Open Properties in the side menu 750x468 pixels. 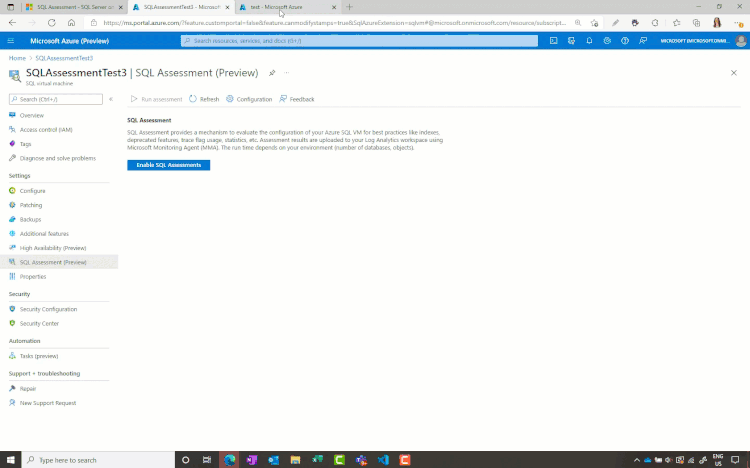33,277
